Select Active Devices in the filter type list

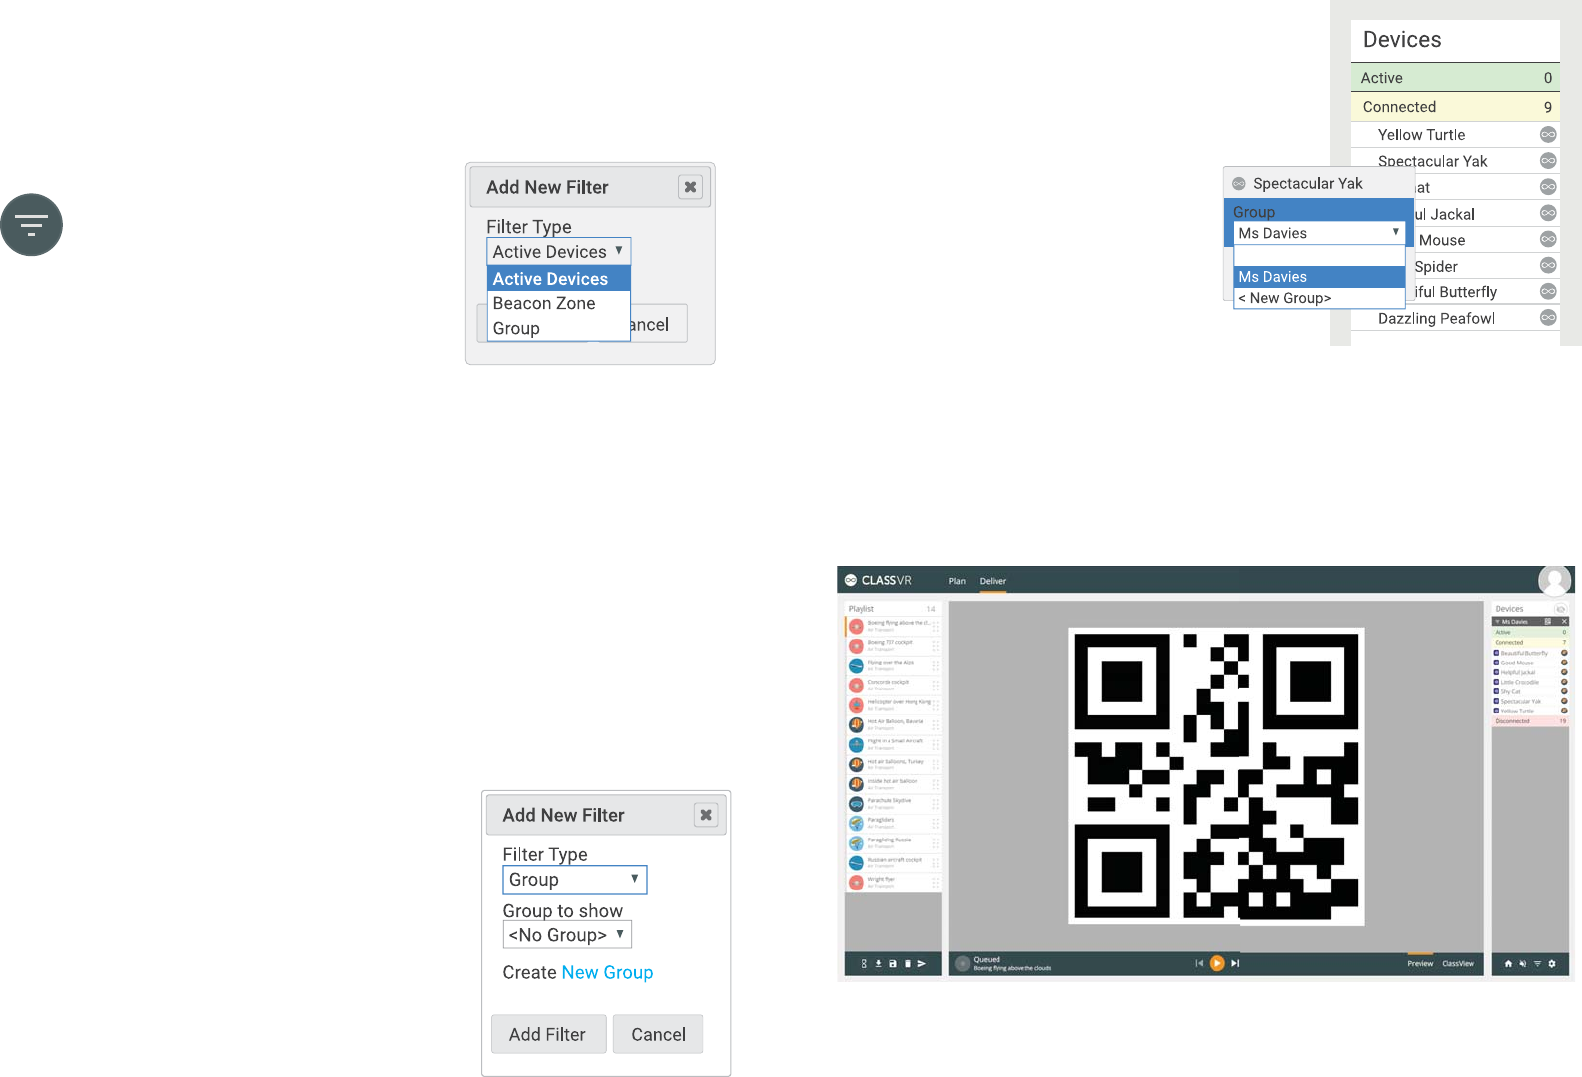point(558,279)
